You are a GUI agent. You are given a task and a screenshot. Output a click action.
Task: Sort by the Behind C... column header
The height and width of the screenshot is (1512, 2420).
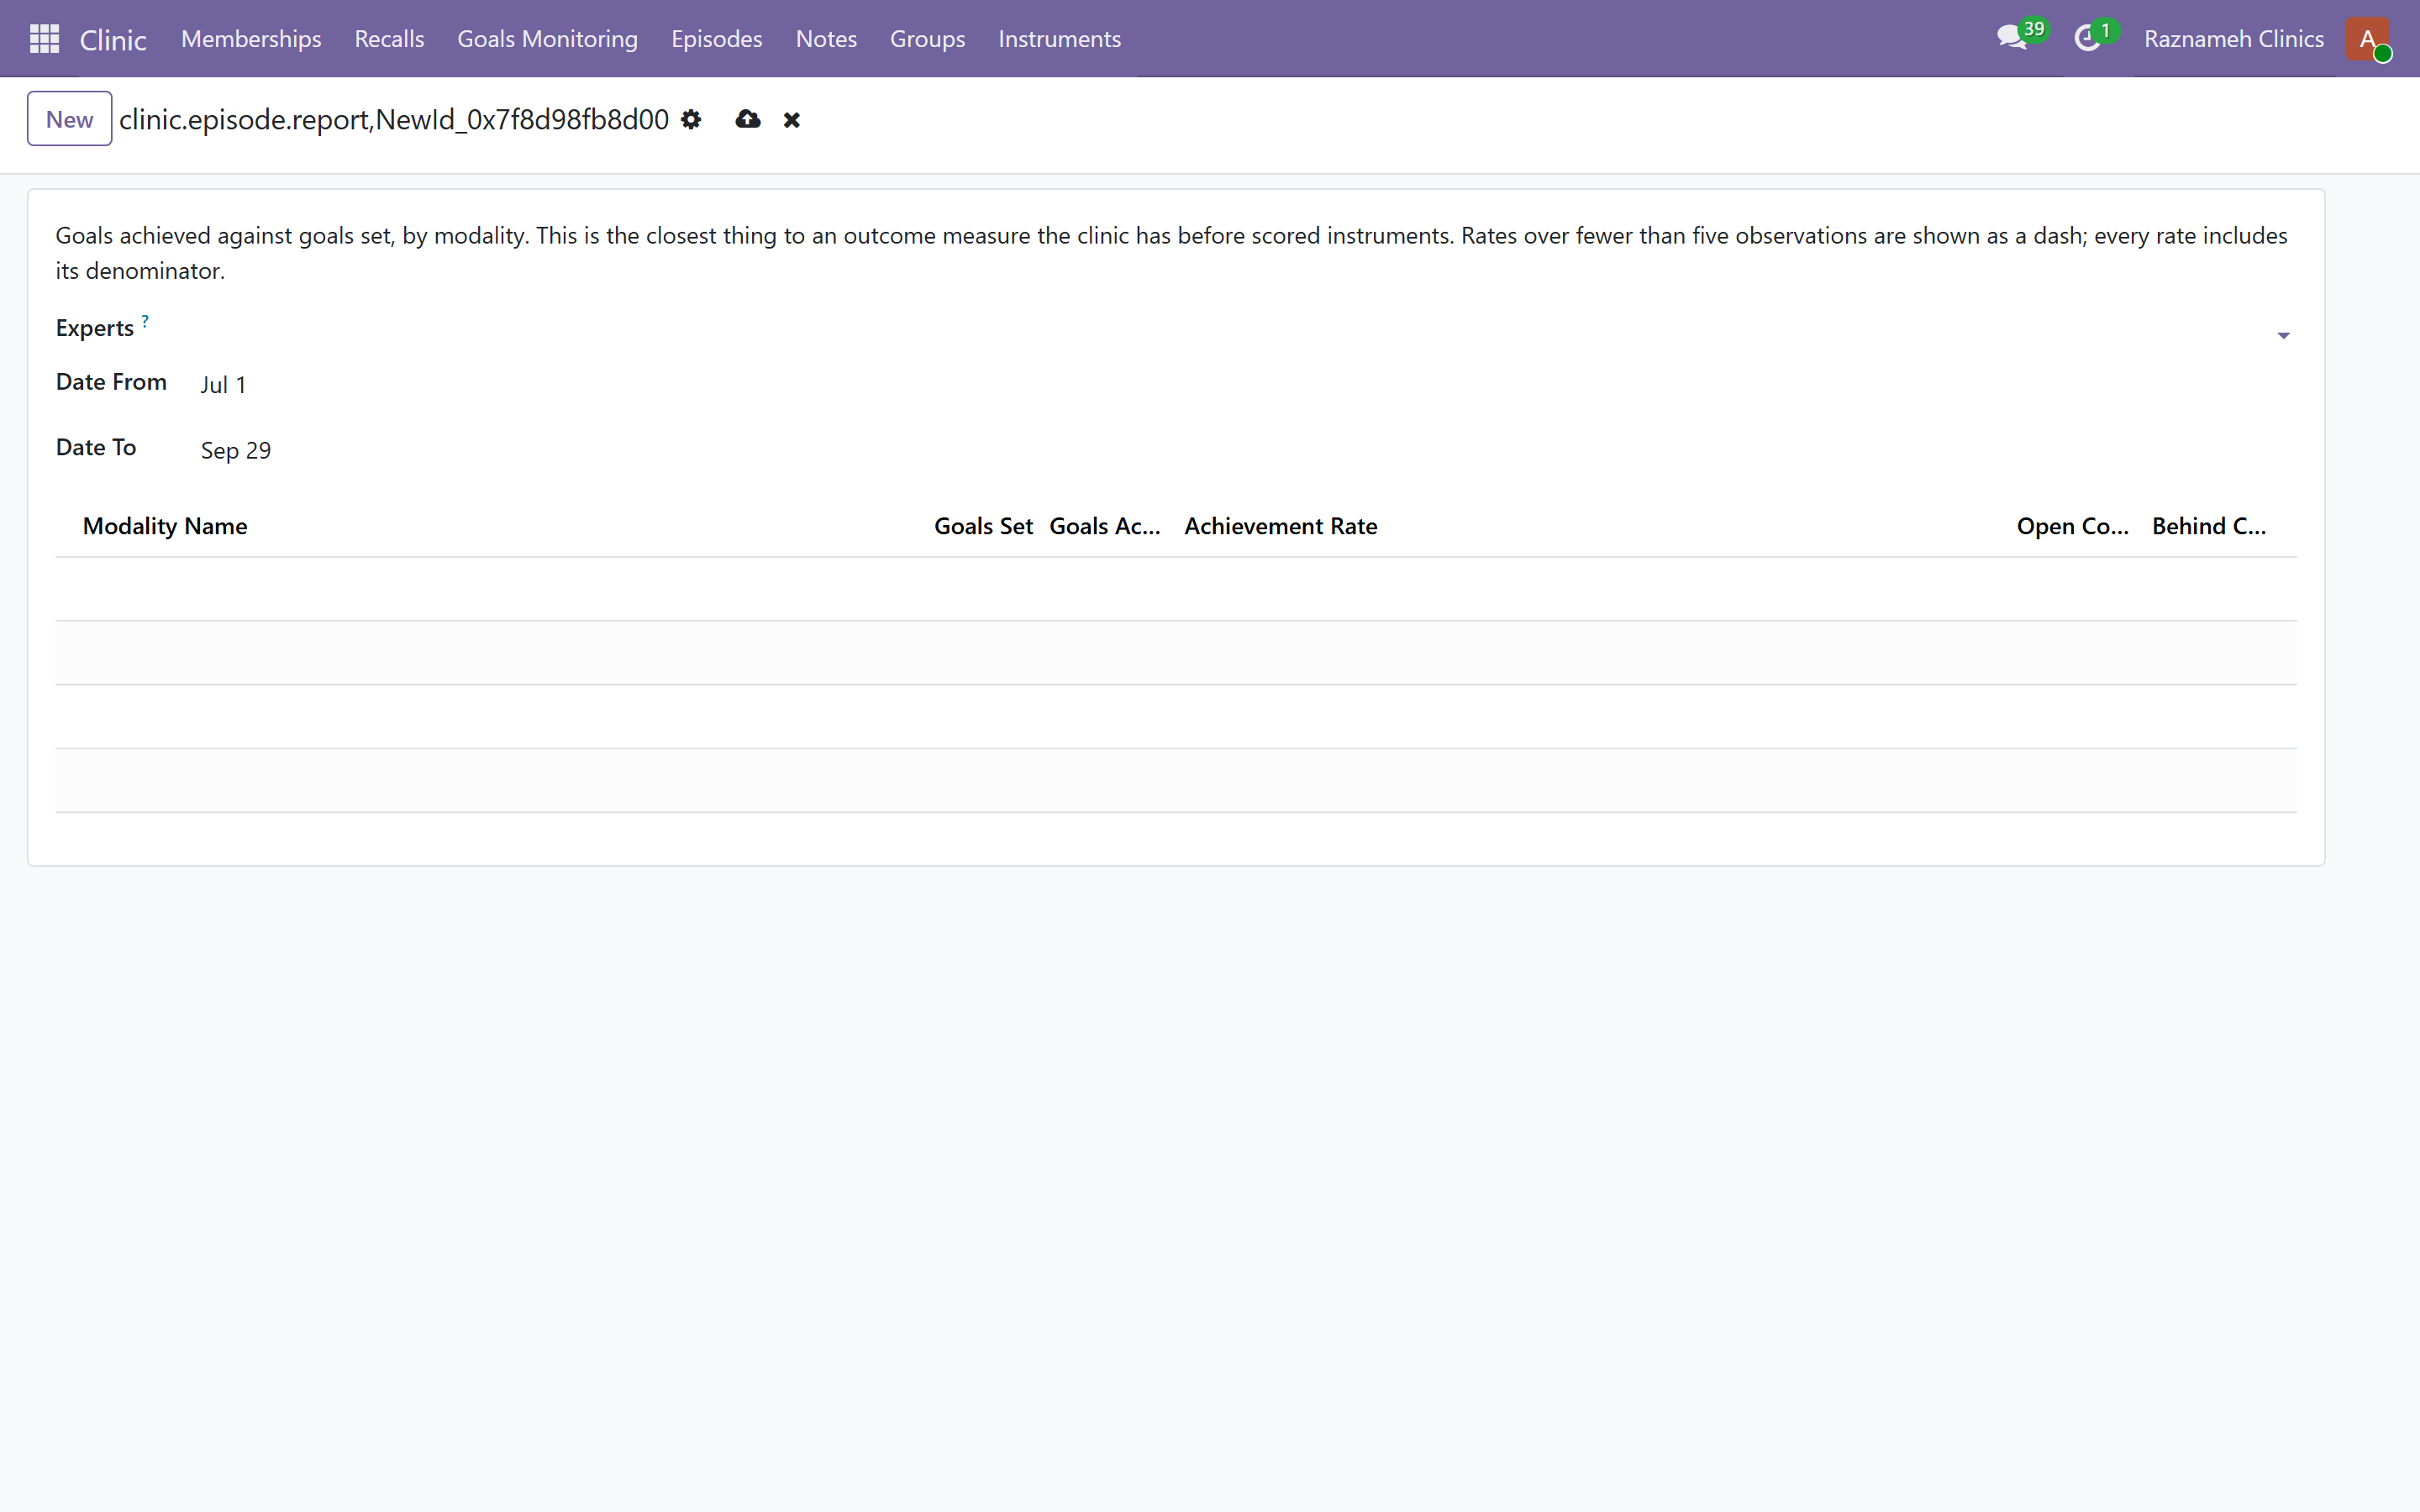[2209, 526]
